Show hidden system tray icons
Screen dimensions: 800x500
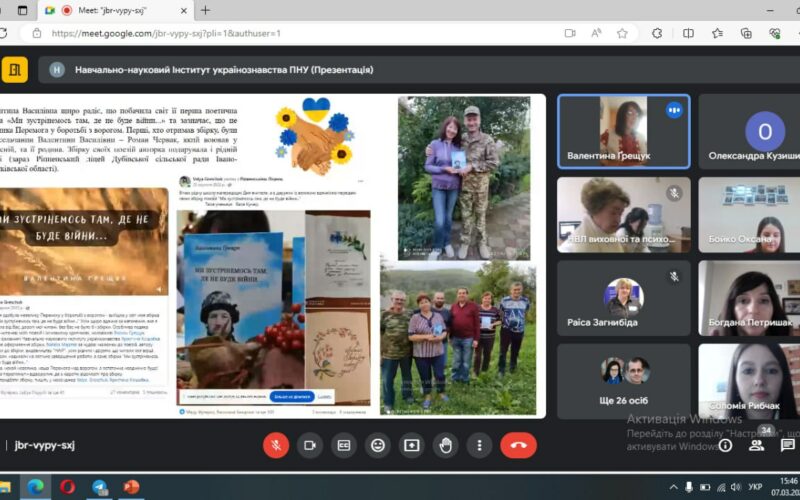pyautogui.click(x=674, y=487)
